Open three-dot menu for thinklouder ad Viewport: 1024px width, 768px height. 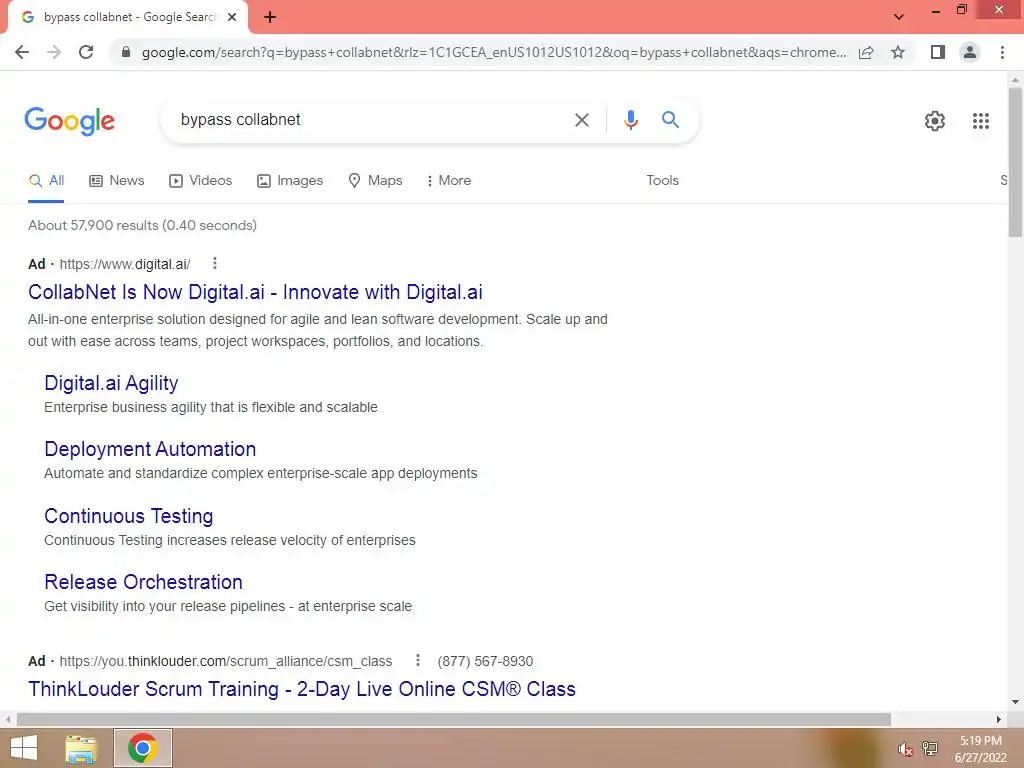pyautogui.click(x=418, y=660)
